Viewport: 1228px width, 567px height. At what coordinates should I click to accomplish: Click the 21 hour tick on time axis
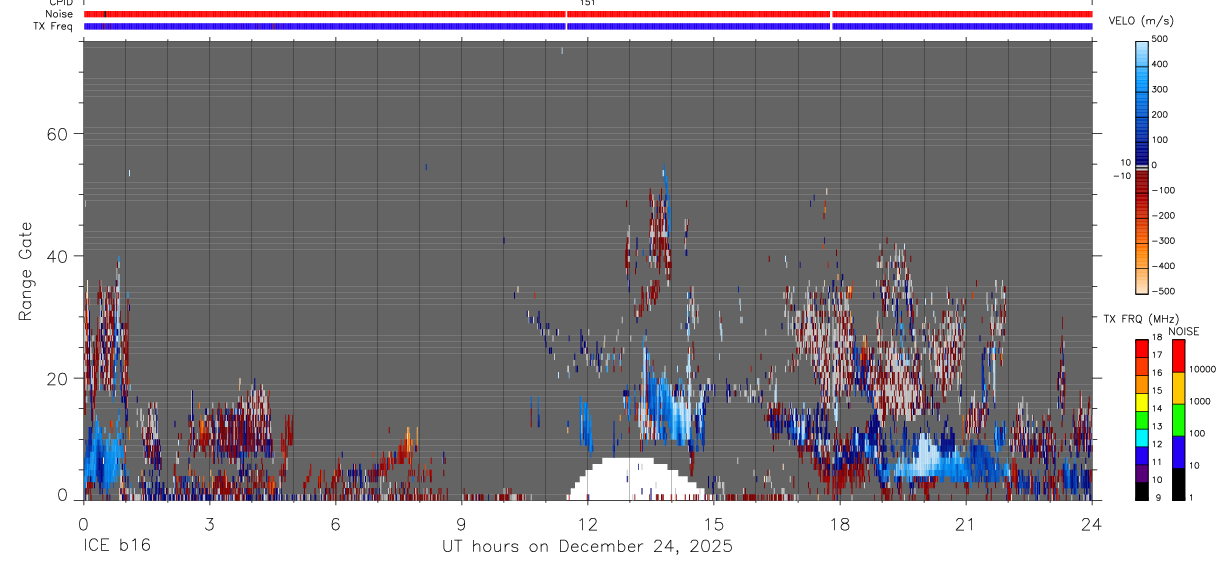(x=965, y=522)
